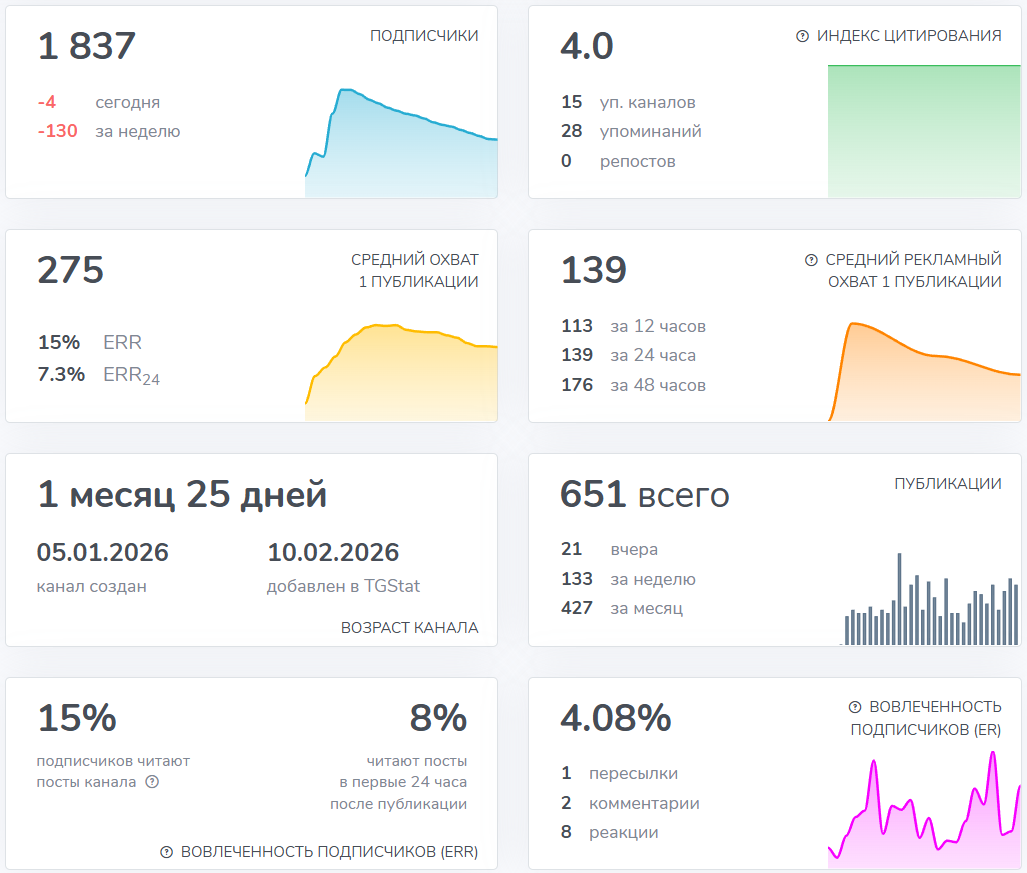Click the green citation index chart
Image resolution: width=1027 pixels, height=873 pixels.
pyautogui.click(x=923, y=131)
